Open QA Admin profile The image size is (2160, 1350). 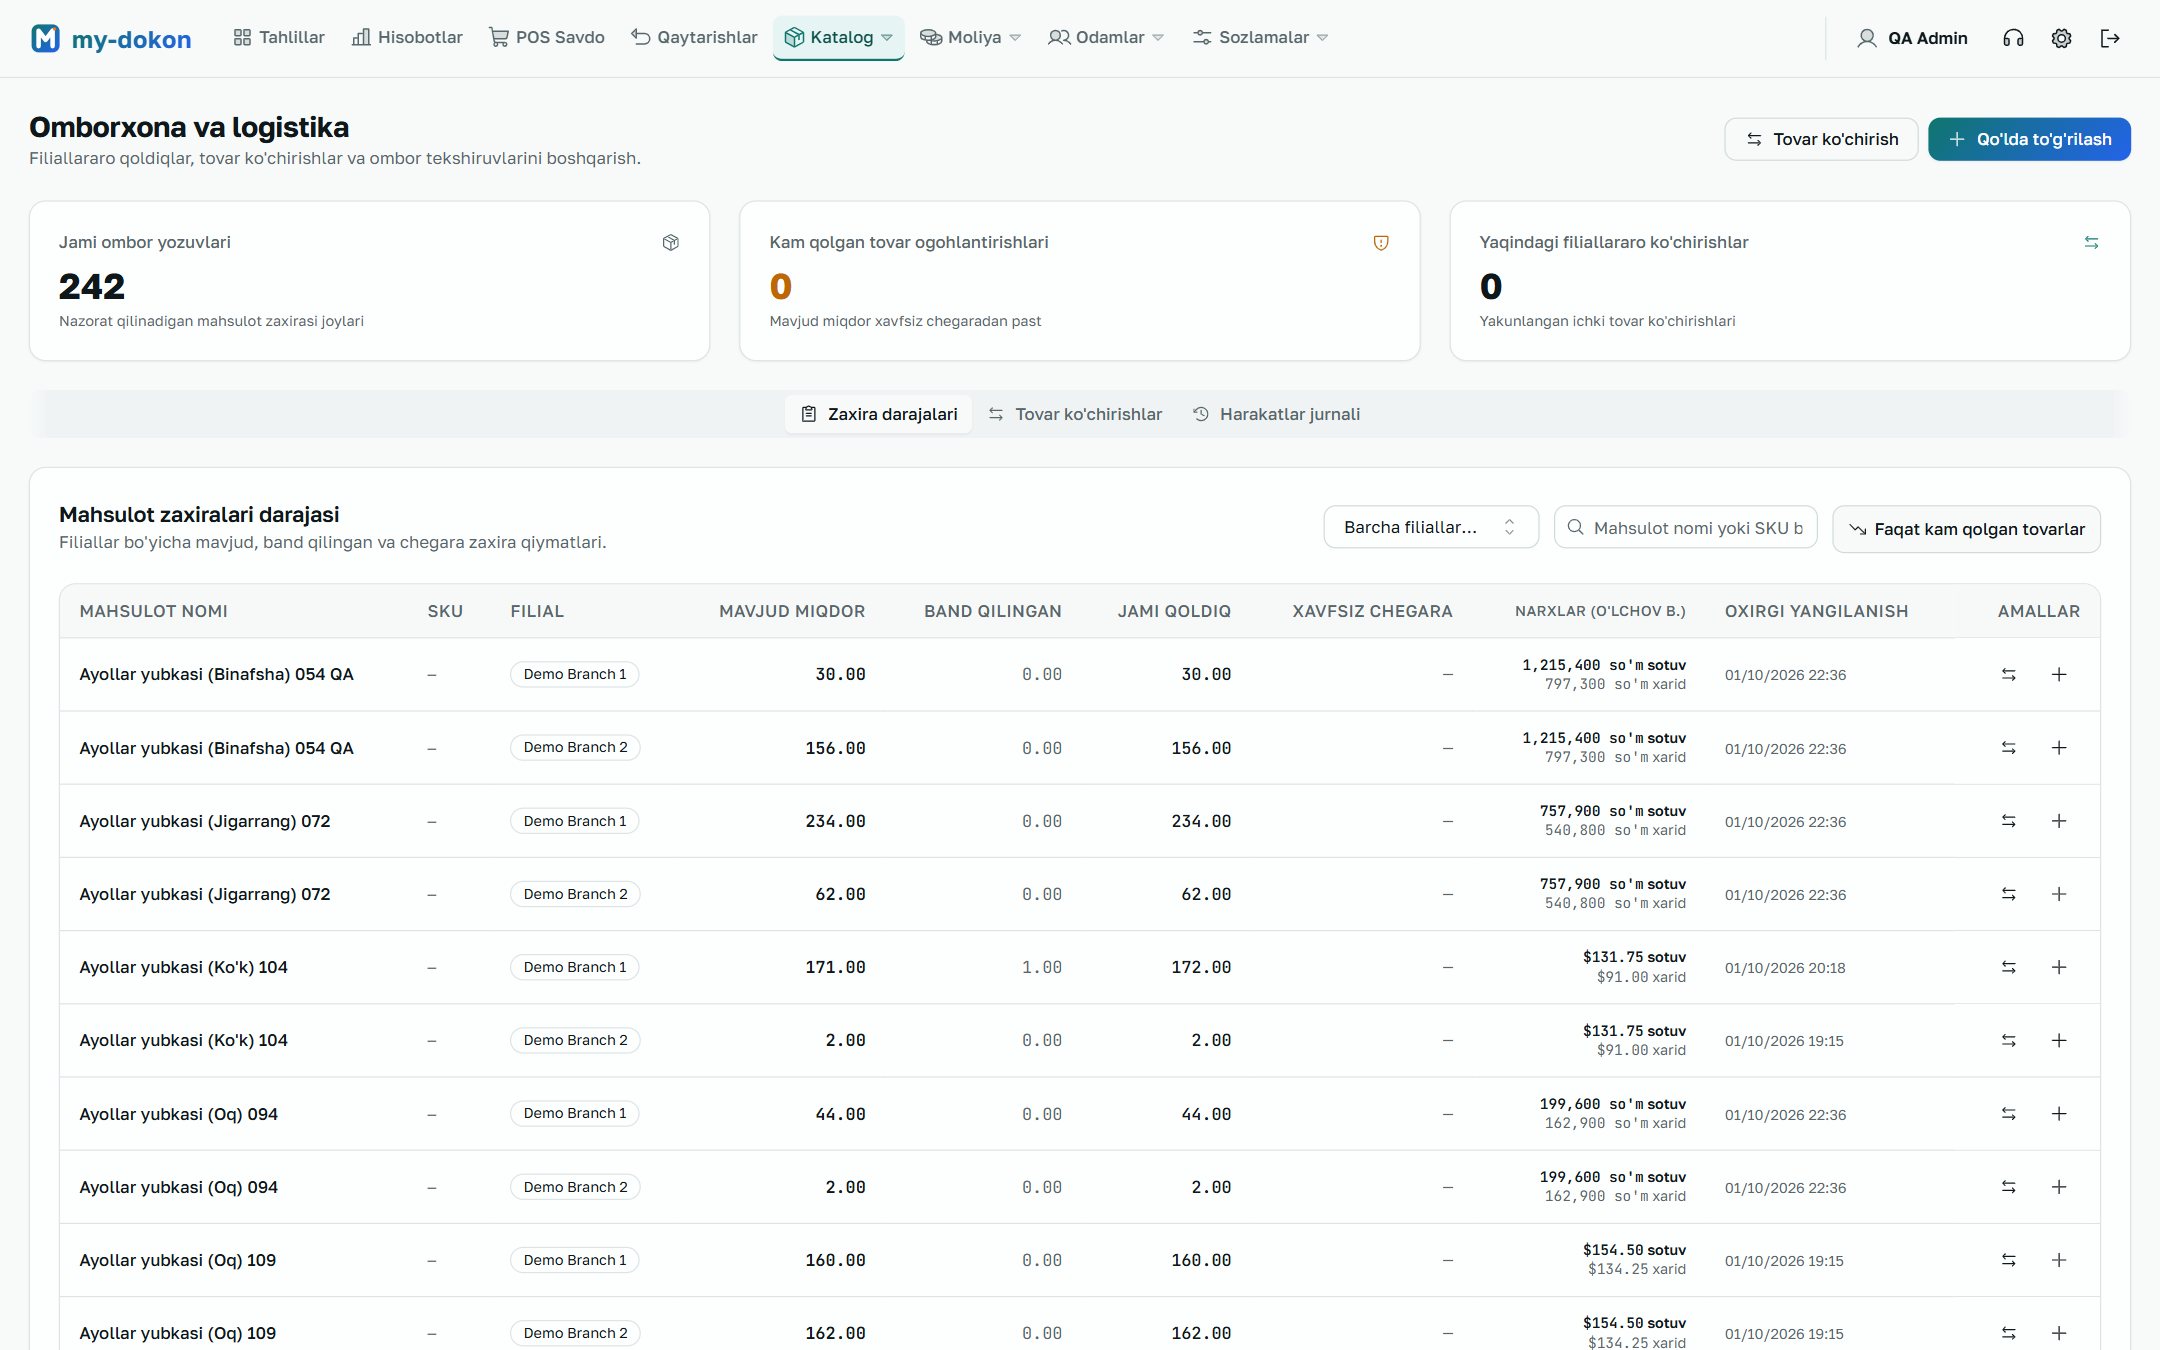(1912, 38)
